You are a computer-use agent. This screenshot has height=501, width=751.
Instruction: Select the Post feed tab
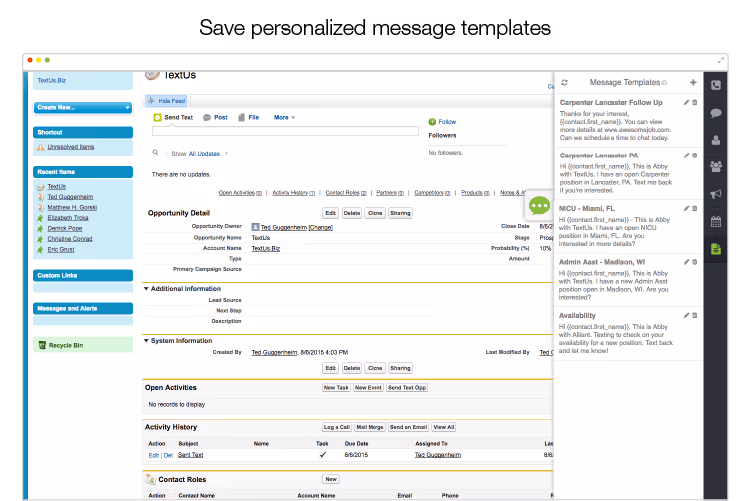click(x=215, y=117)
